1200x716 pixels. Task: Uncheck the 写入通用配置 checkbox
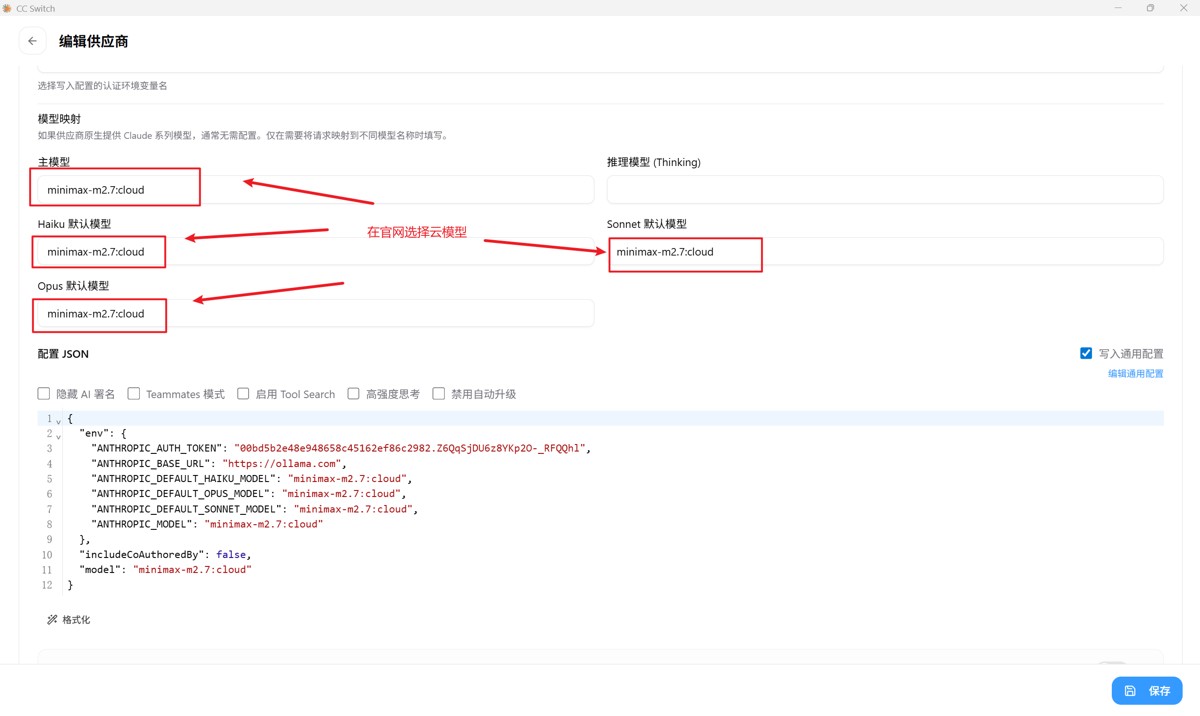coord(1086,353)
